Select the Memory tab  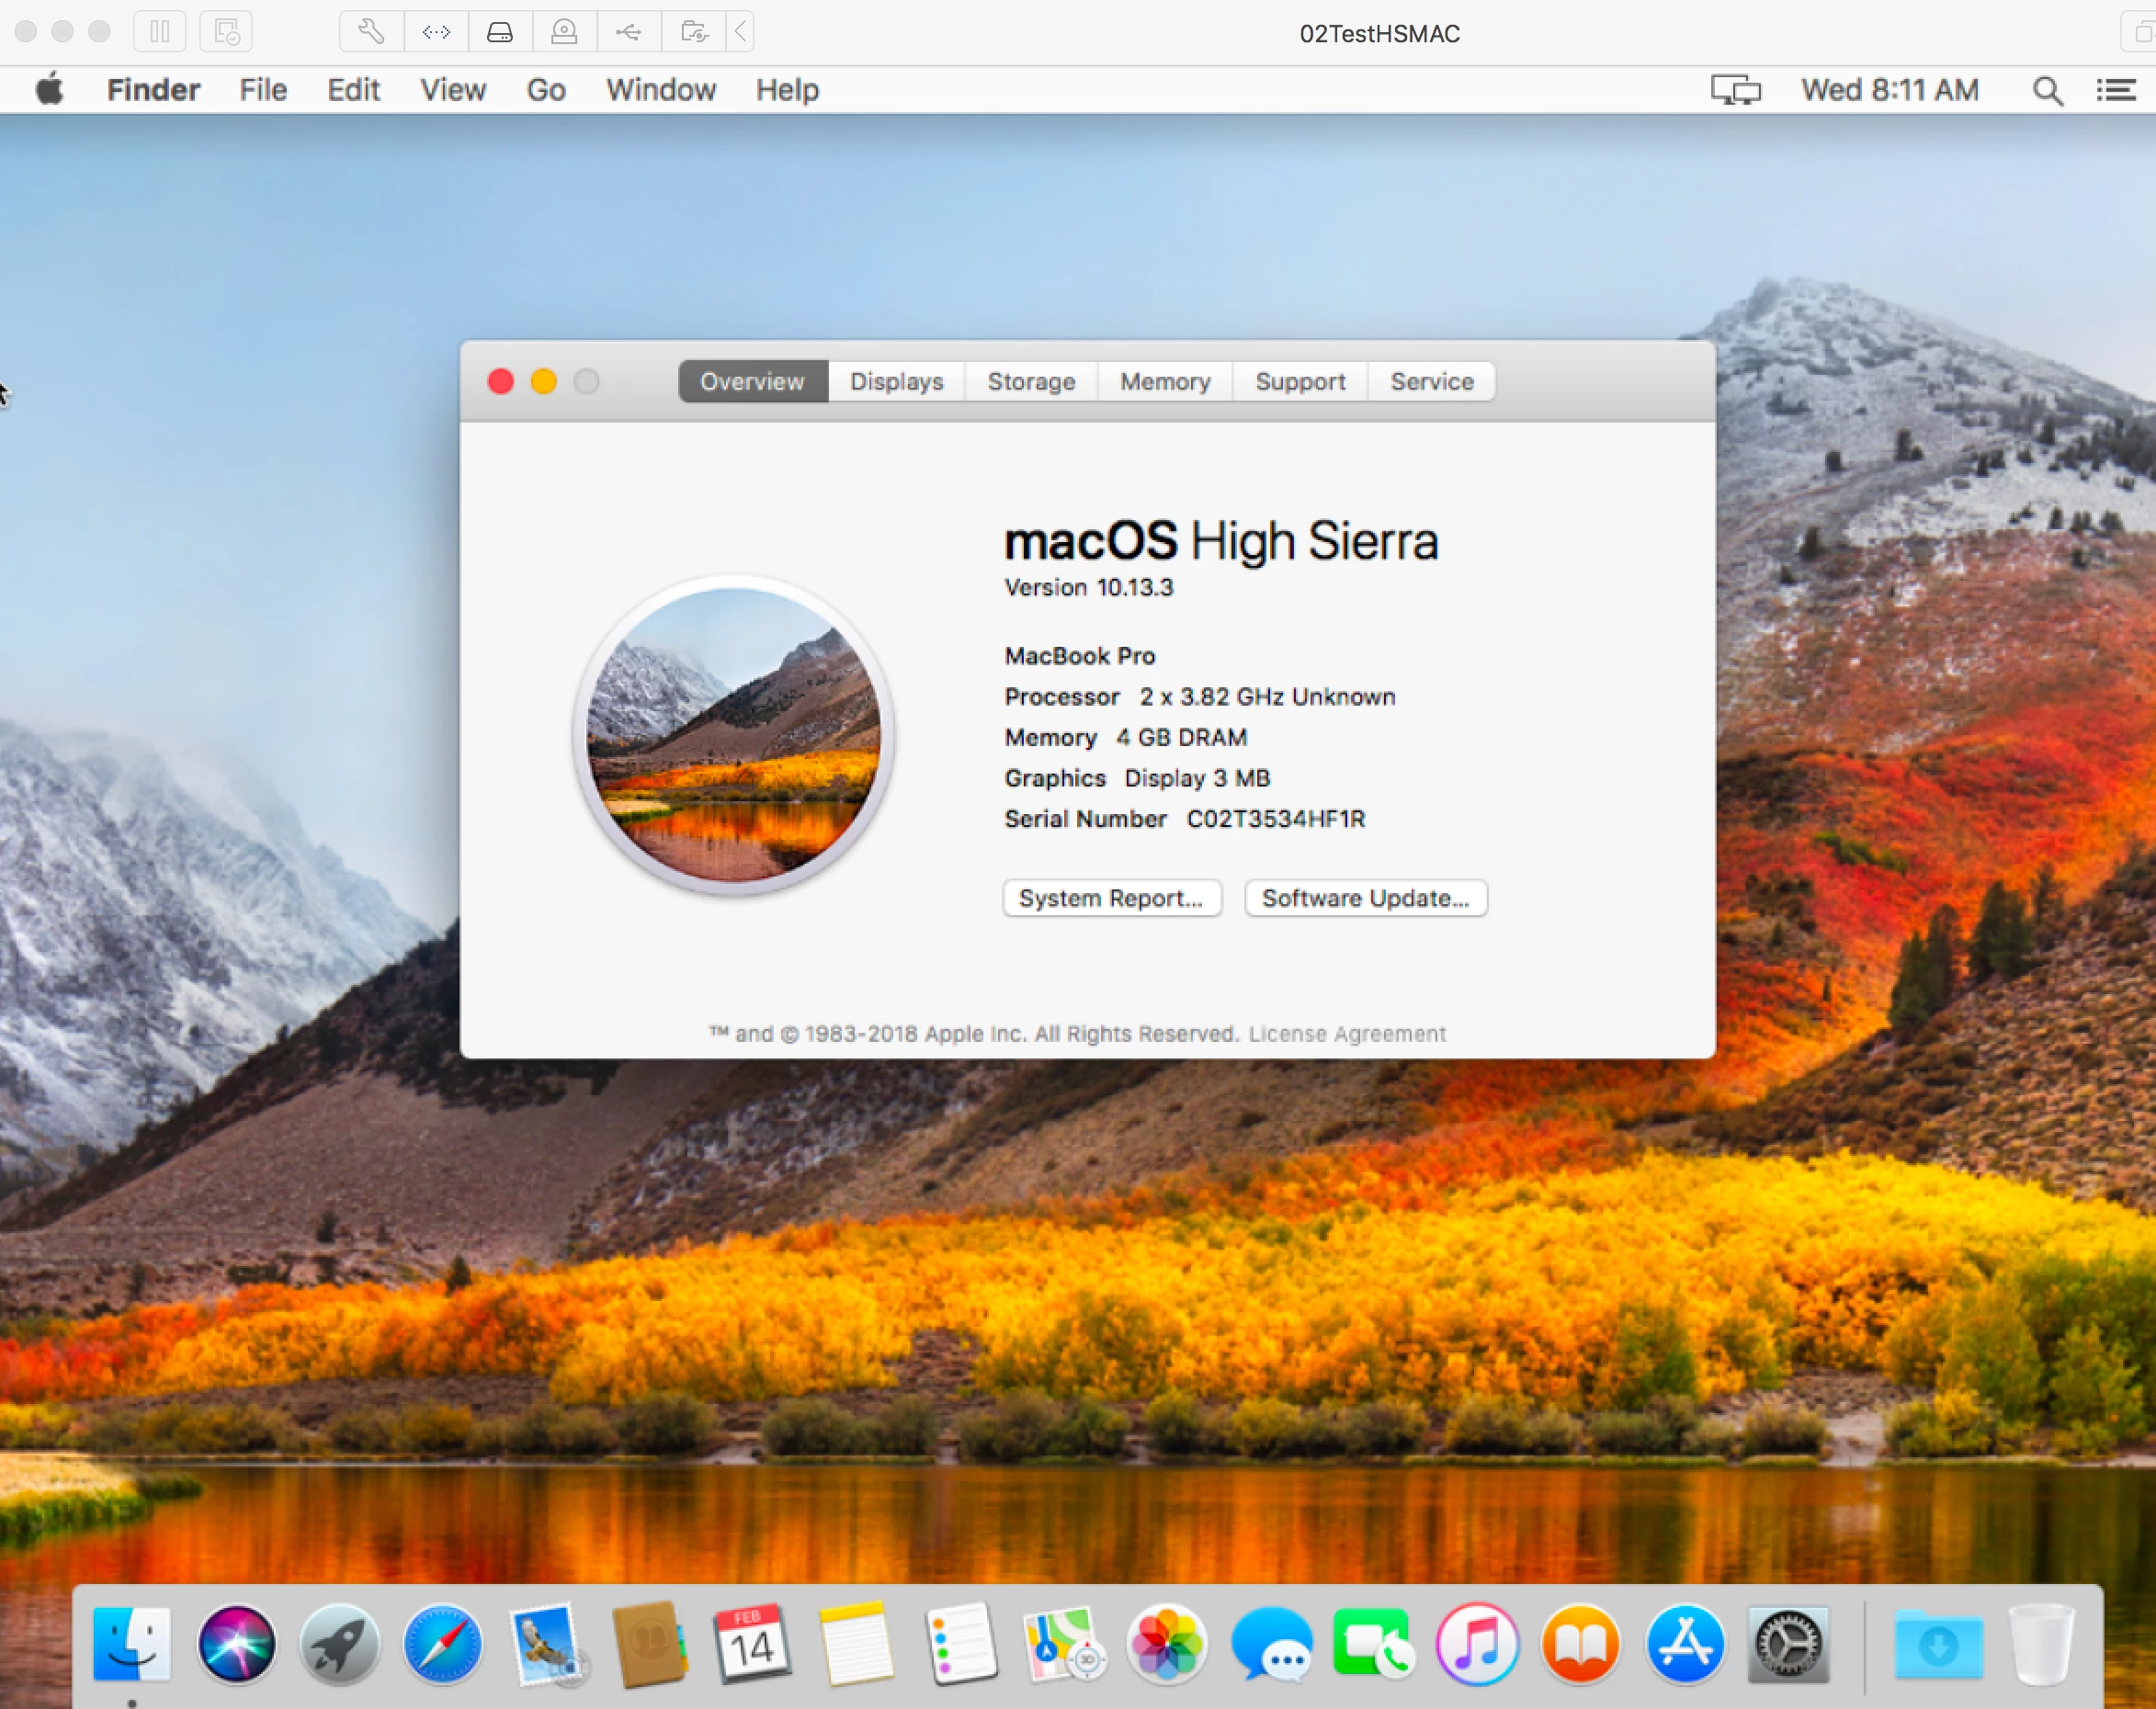(1165, 382)
